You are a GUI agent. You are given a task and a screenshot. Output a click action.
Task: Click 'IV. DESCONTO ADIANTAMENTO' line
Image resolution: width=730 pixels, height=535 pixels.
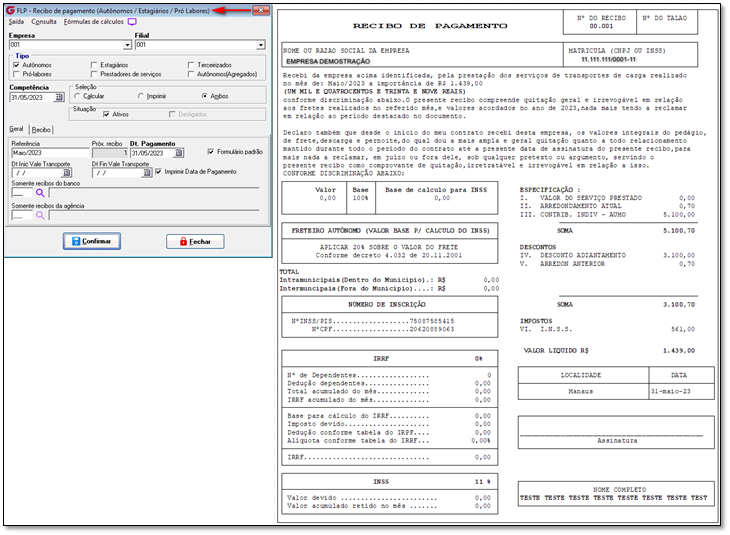[607, 255]
